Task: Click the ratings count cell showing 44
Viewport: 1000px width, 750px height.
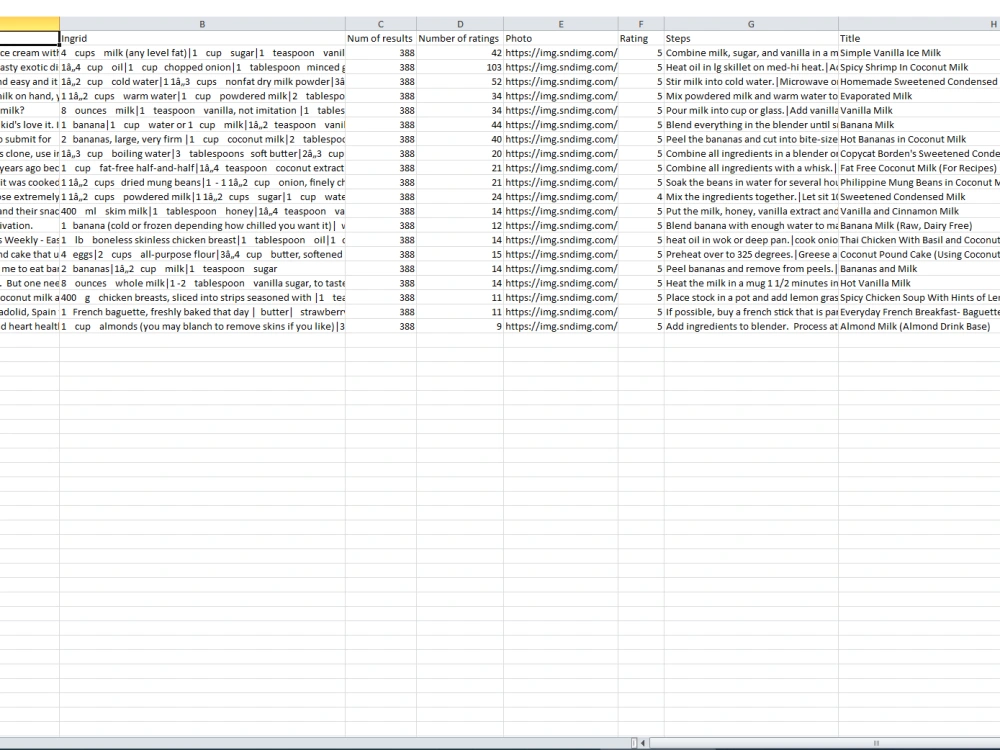Action: pyautogui.click(x=460, y=125)
